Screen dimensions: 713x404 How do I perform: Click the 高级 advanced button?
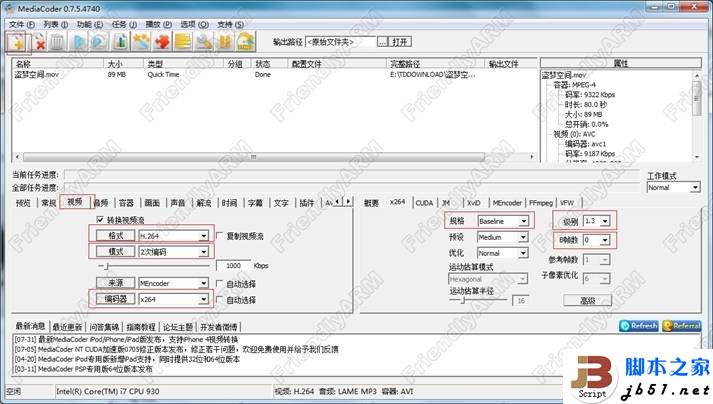point(587,300)
